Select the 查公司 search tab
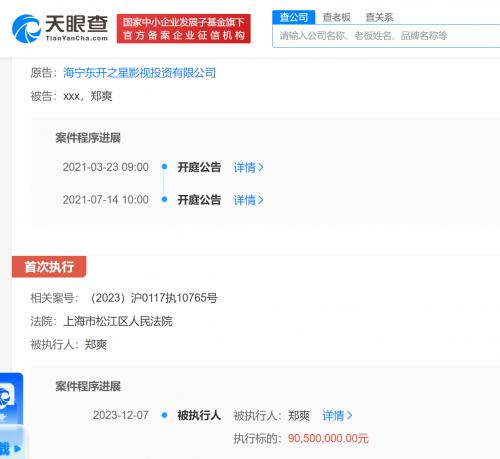Image resolution: width=500 pixels, height=459 pixels. point(294,17)
